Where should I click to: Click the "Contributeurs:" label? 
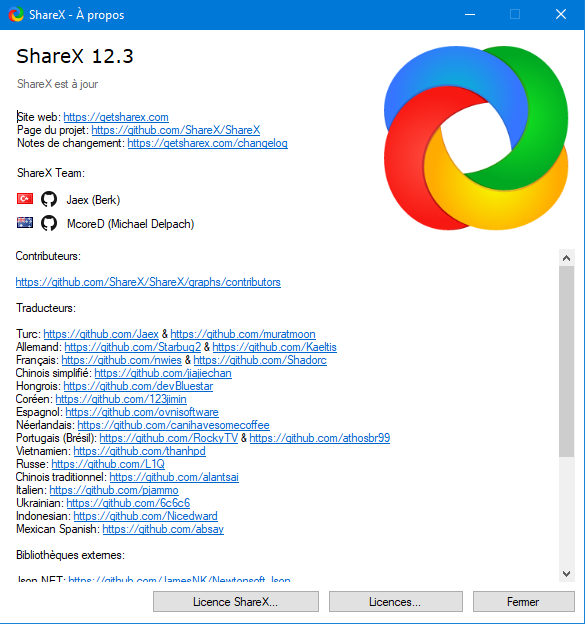(48, 256)
